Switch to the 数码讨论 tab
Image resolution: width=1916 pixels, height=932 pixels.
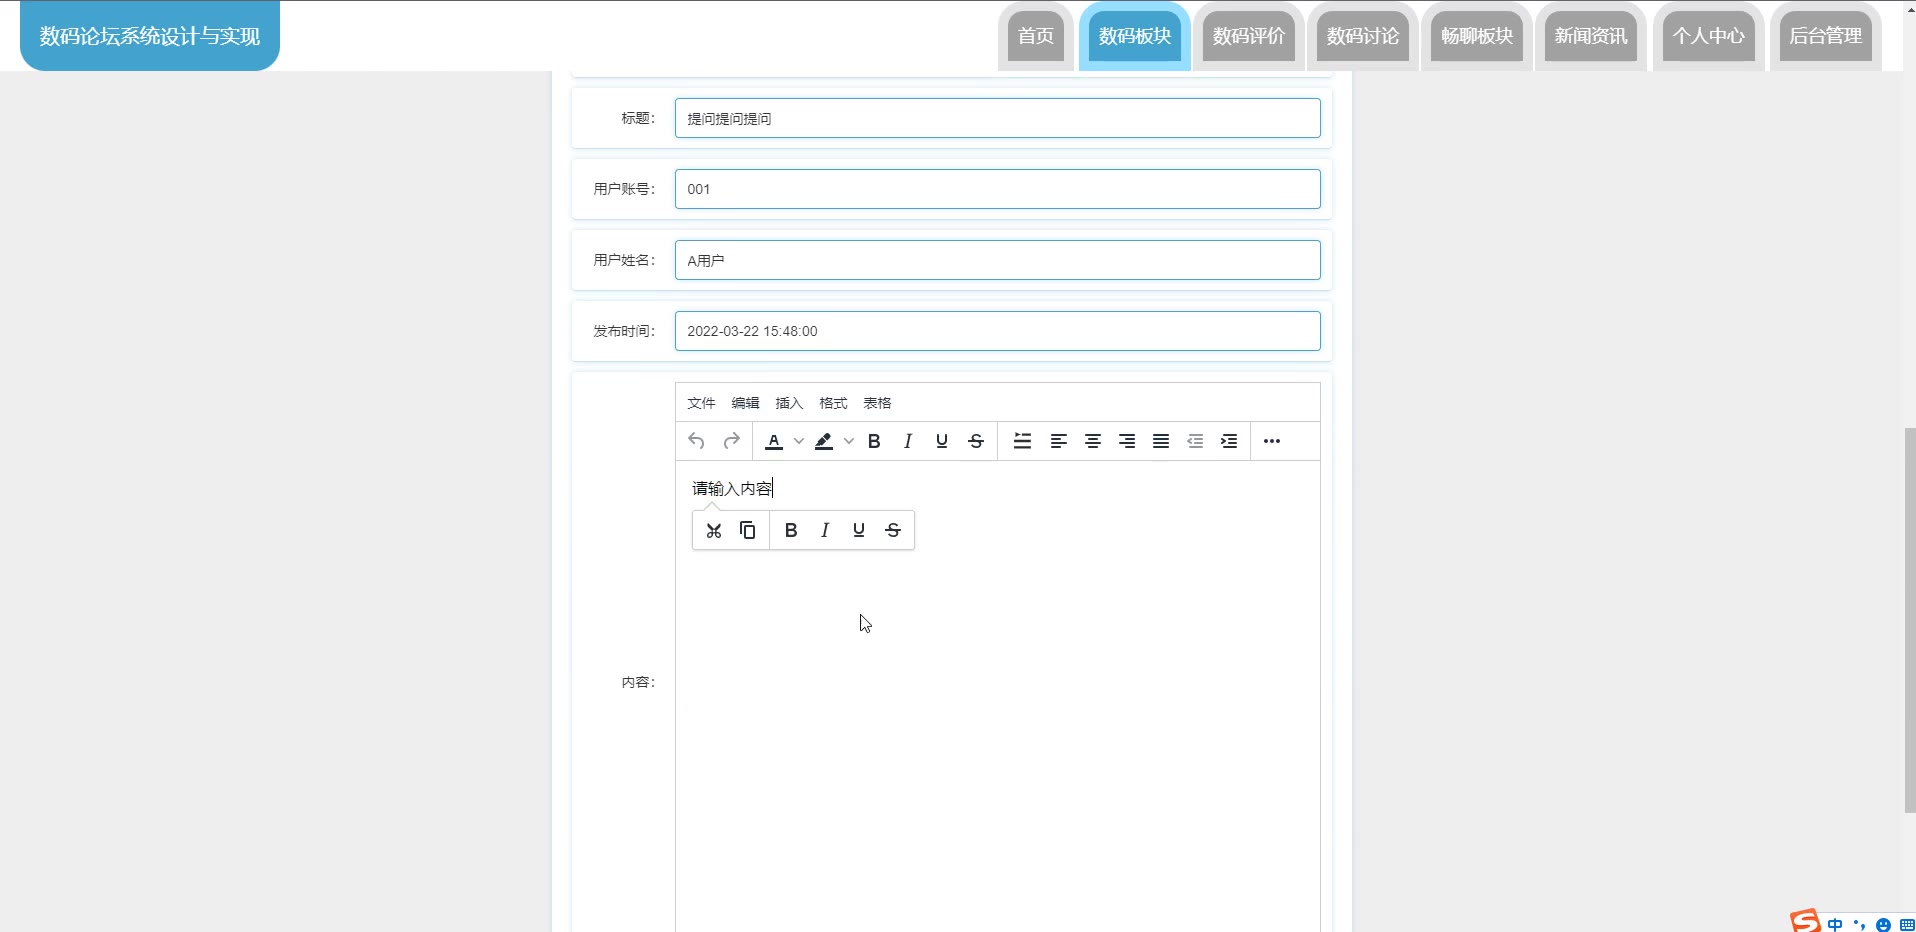coord(1363,36)
